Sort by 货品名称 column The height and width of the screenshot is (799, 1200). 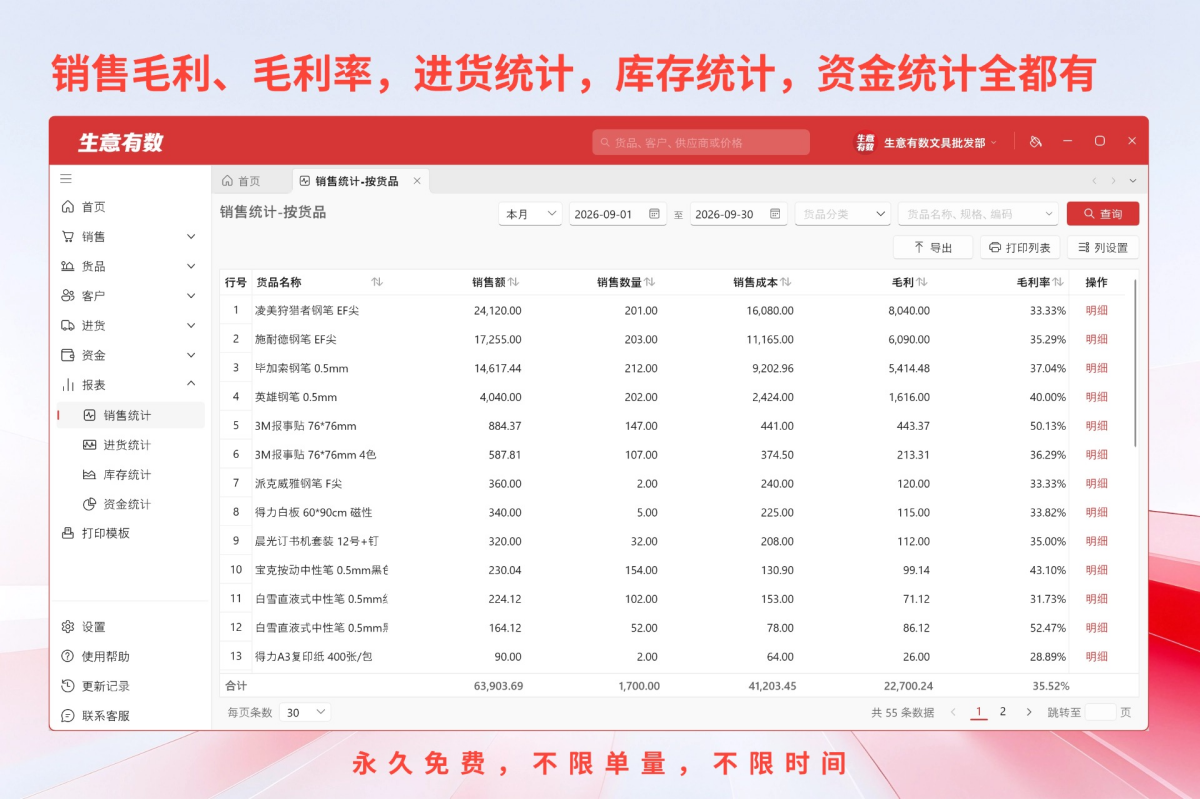(x=377, y=282)
